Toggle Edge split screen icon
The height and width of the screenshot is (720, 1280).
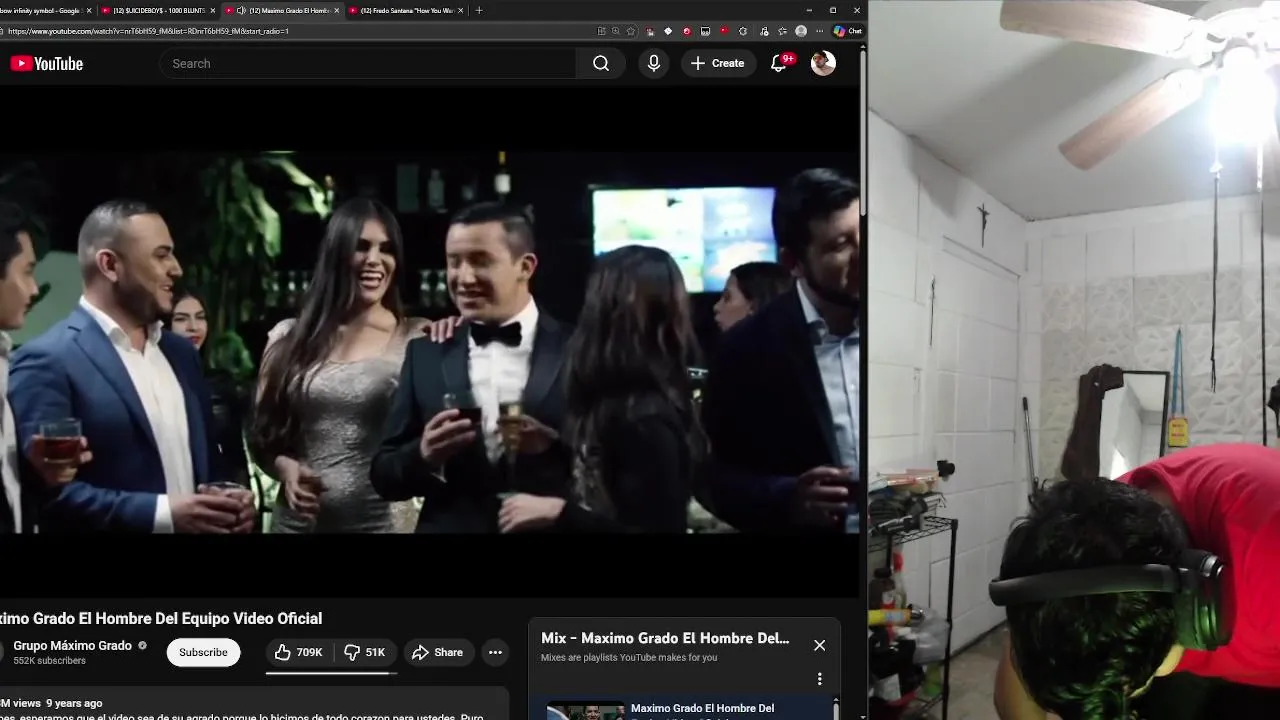point(601,31)
